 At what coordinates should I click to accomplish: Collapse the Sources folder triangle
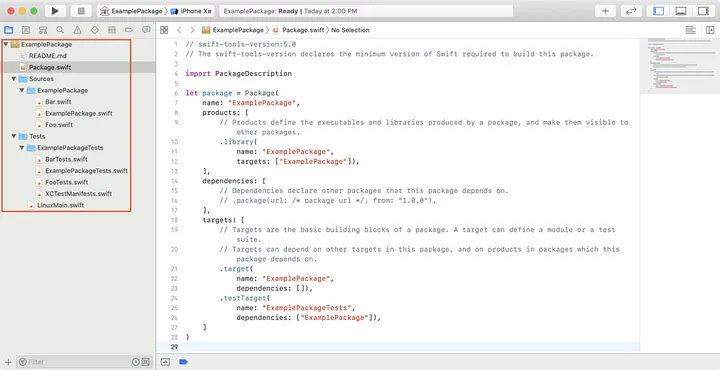click(x=14, y=79)
